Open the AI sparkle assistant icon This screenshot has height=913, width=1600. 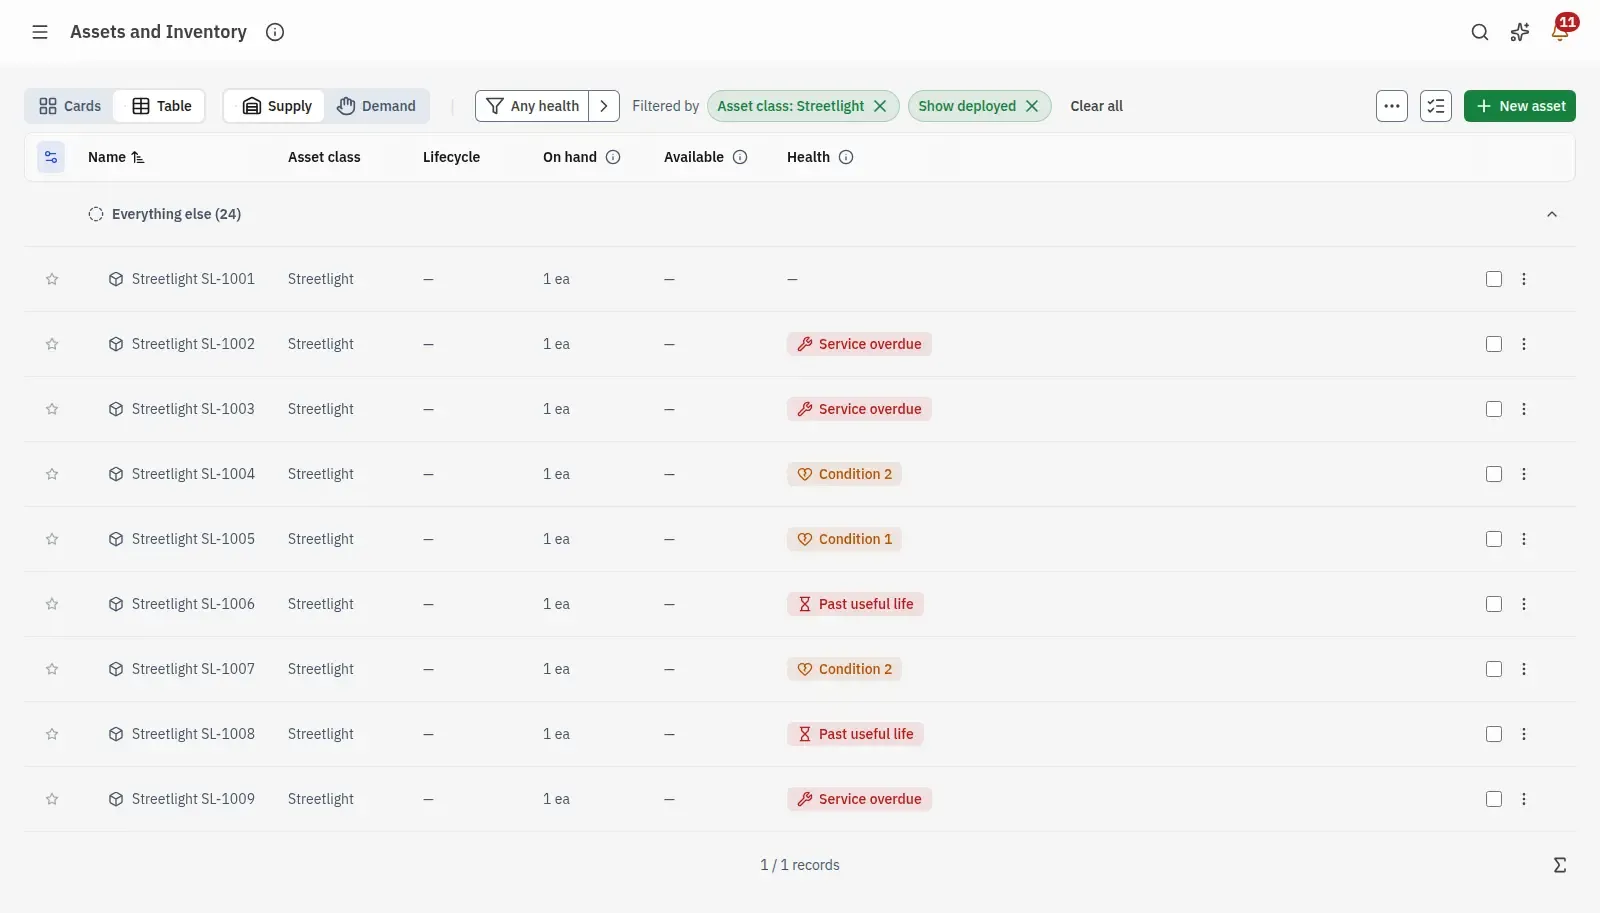(1520, 32)
